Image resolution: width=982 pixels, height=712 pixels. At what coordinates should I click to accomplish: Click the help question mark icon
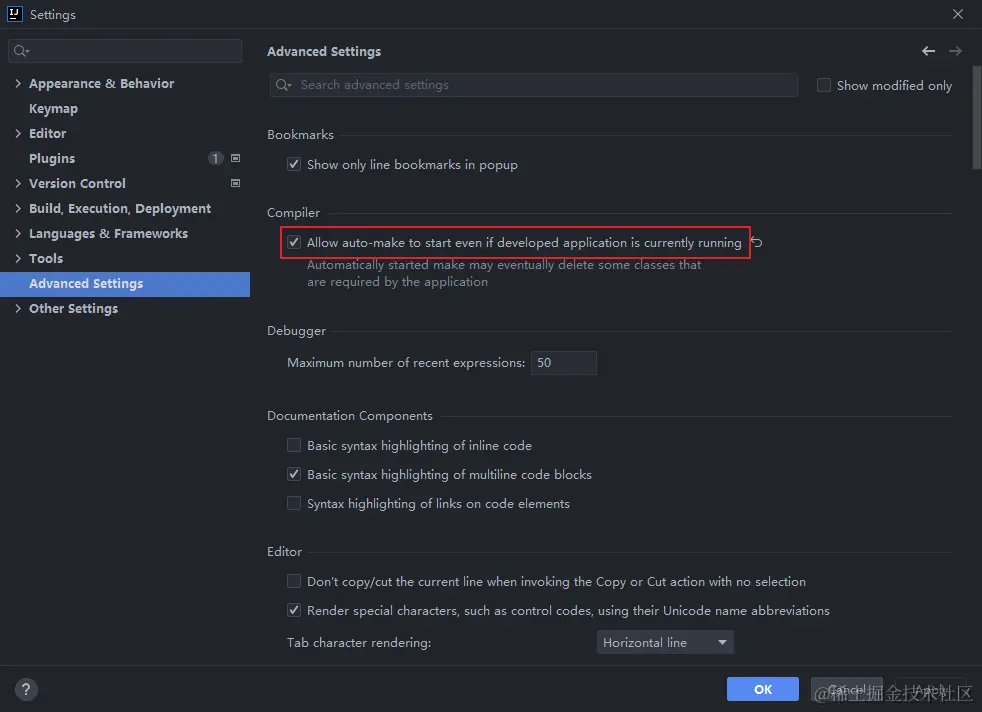tap(26, 689)
